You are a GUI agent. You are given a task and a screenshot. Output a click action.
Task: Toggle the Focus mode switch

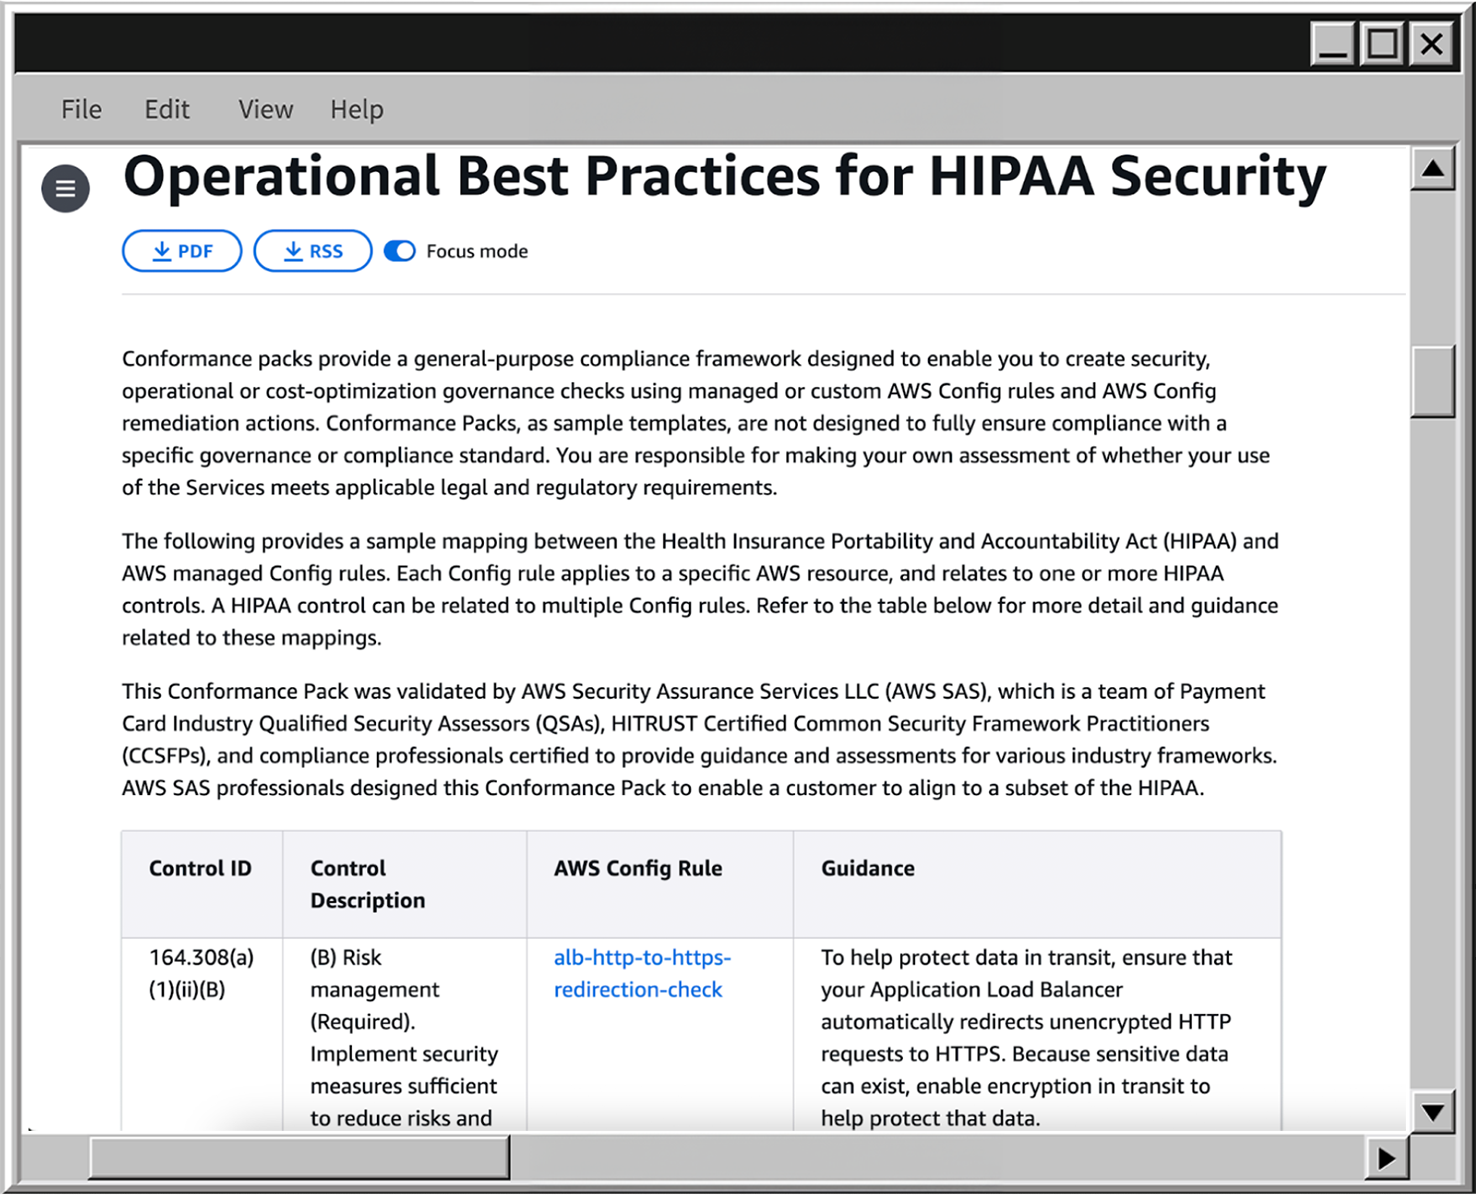pyautogui.click(x=399, y=251)
